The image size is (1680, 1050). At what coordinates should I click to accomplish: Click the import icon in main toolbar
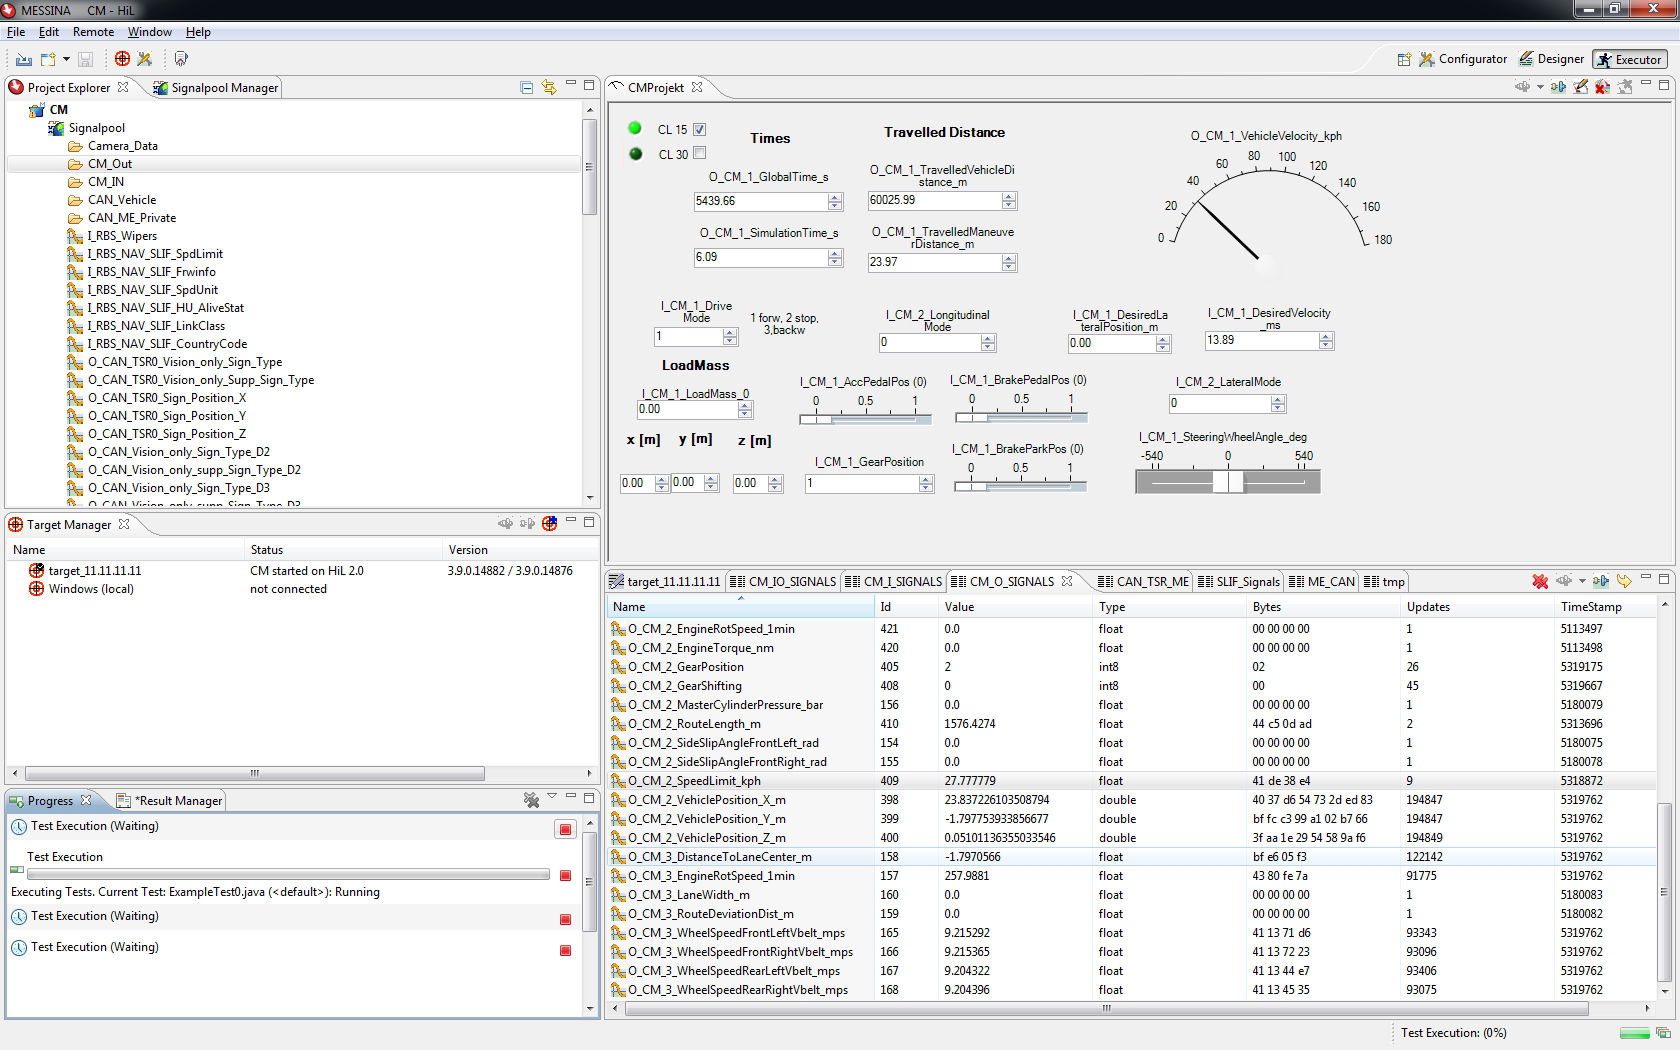point(24,59)
